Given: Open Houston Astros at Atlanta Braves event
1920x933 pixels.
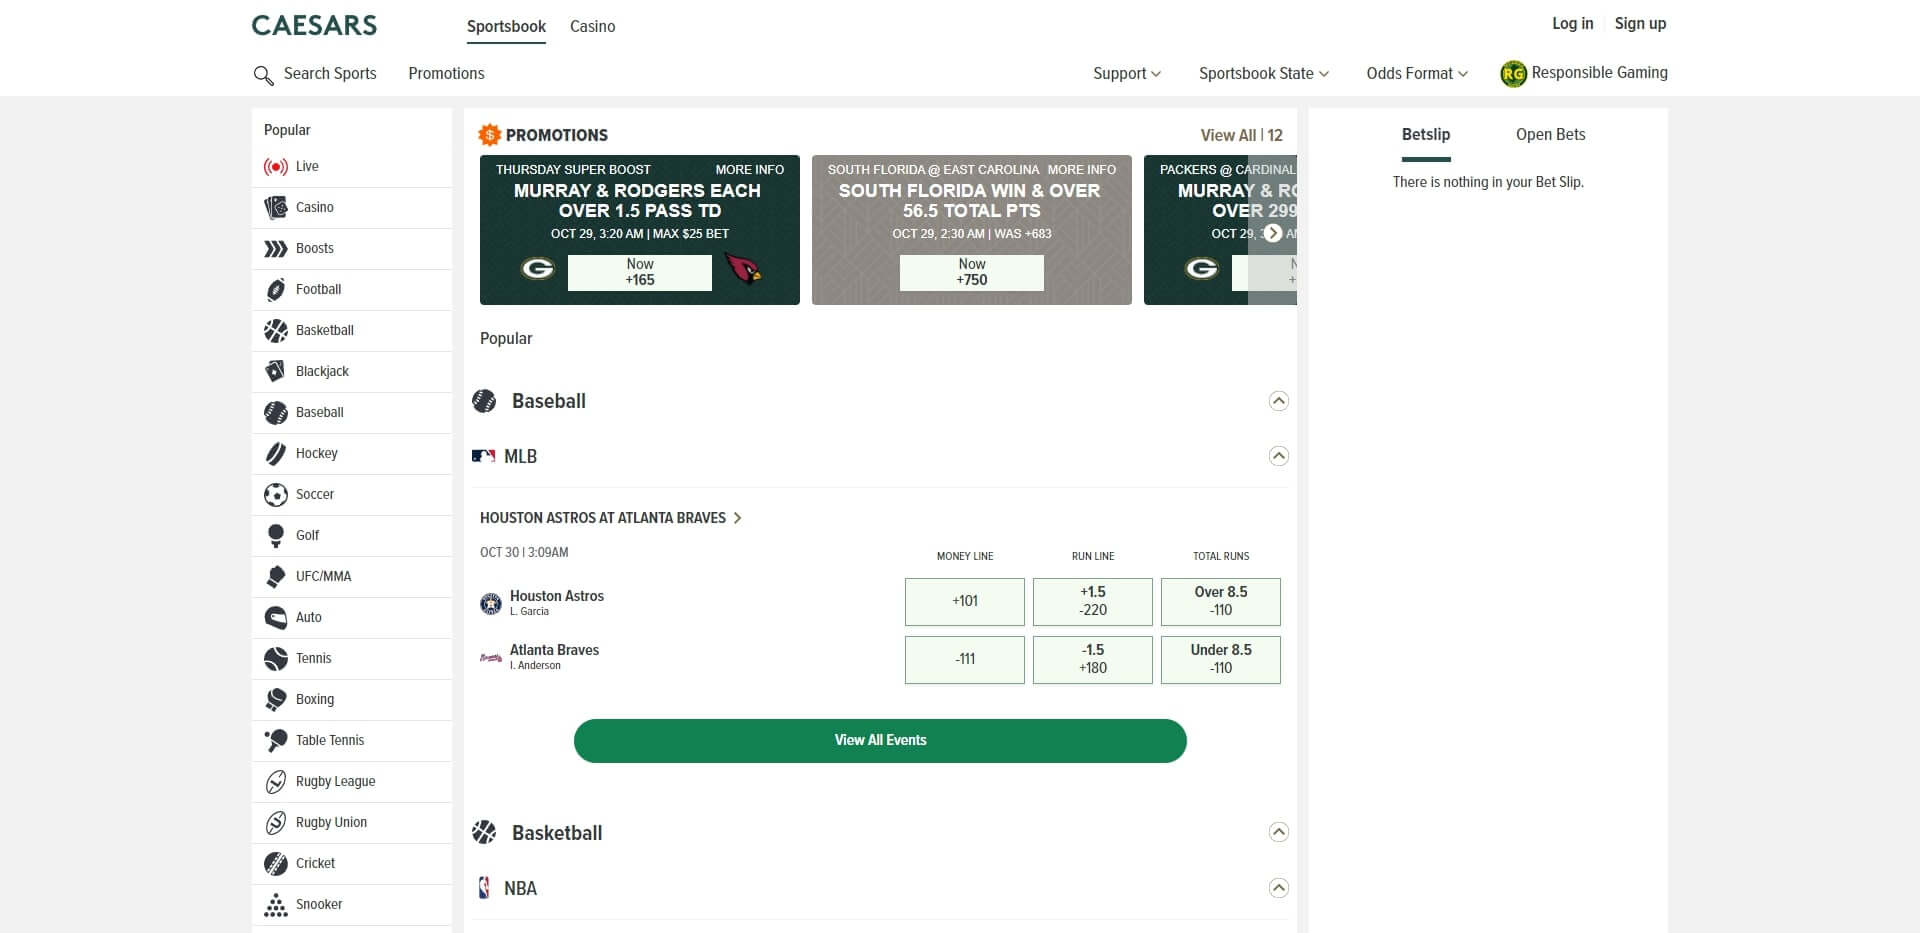Looking at the screenshot, I should click(x=611, y=518).
